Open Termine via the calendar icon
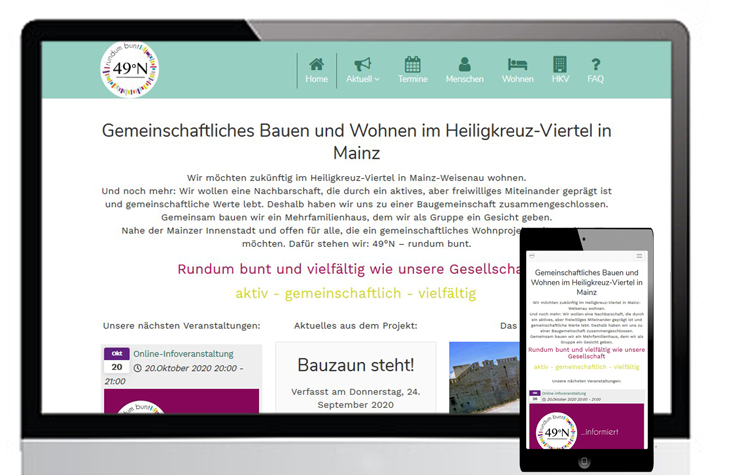This screenshot has width=750, height=475. click(x=412, y=64)
